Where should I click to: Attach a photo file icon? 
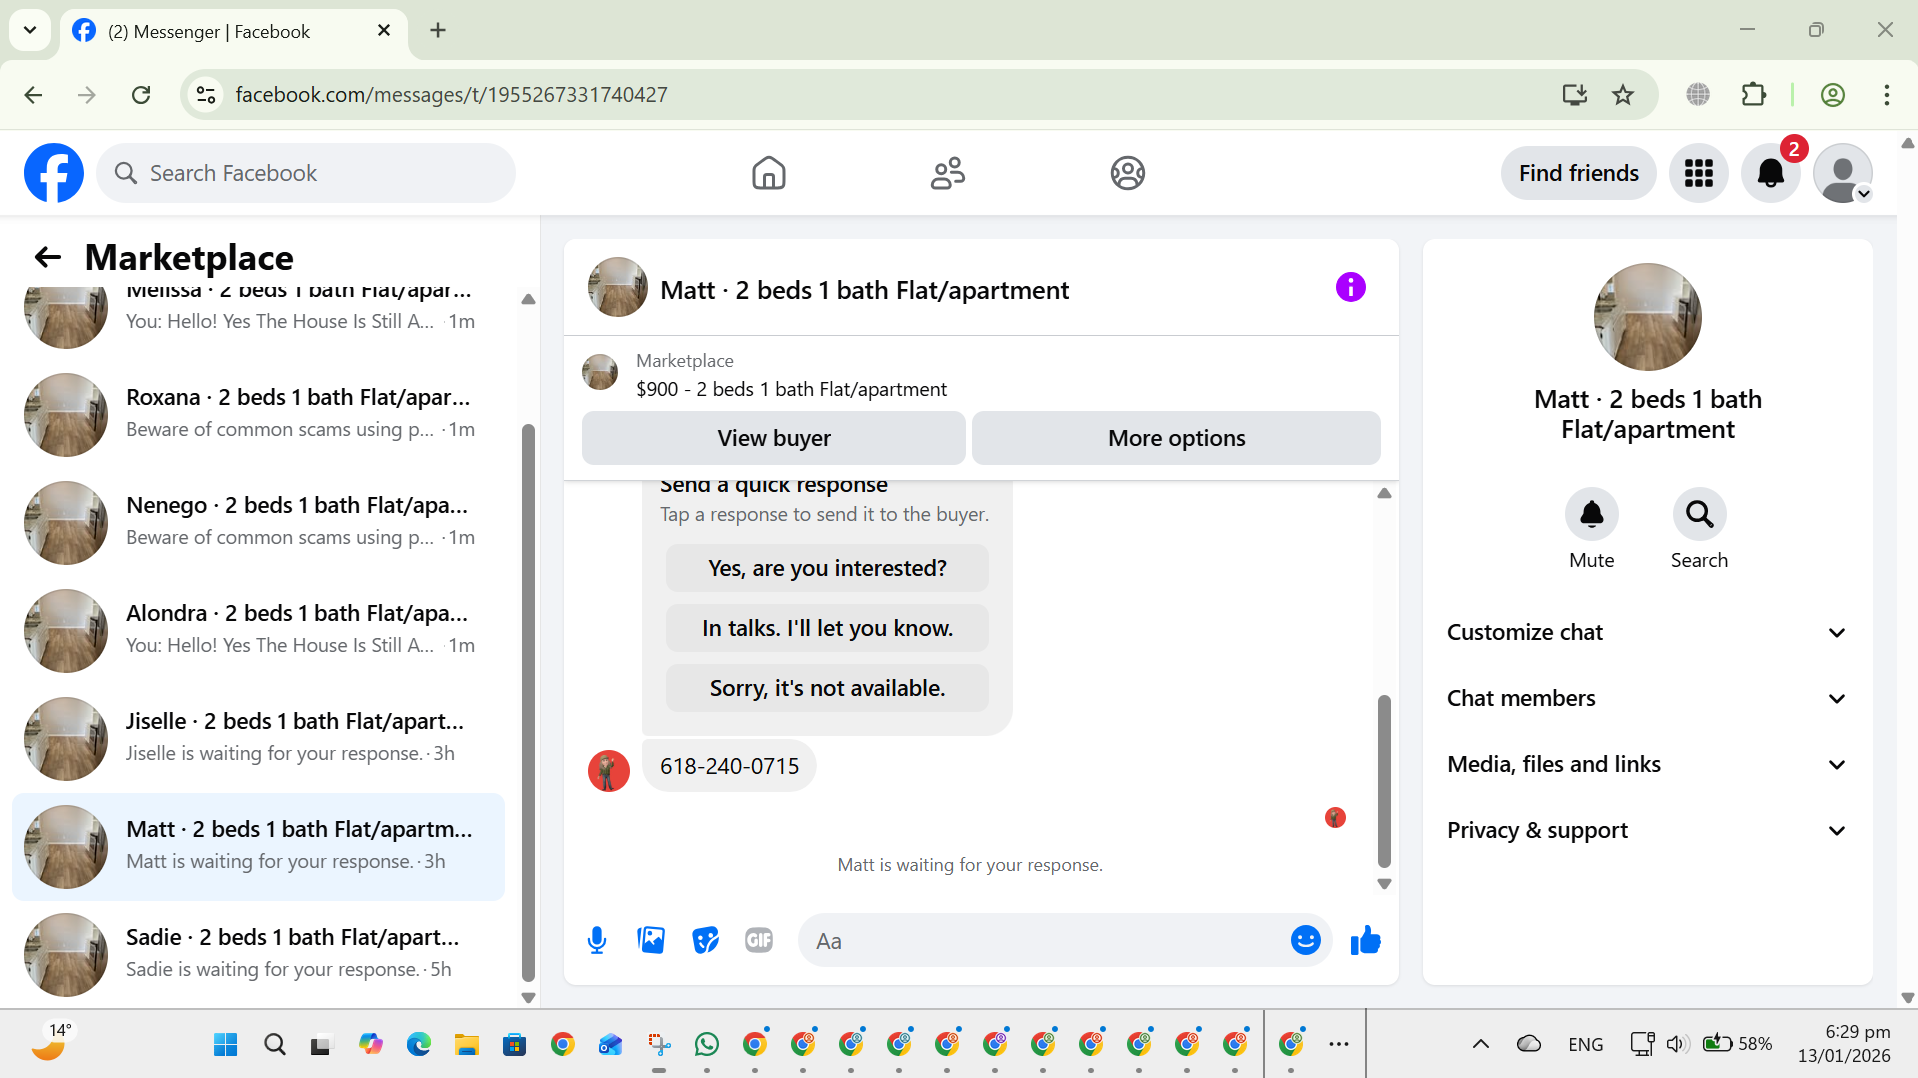[651, 940]
